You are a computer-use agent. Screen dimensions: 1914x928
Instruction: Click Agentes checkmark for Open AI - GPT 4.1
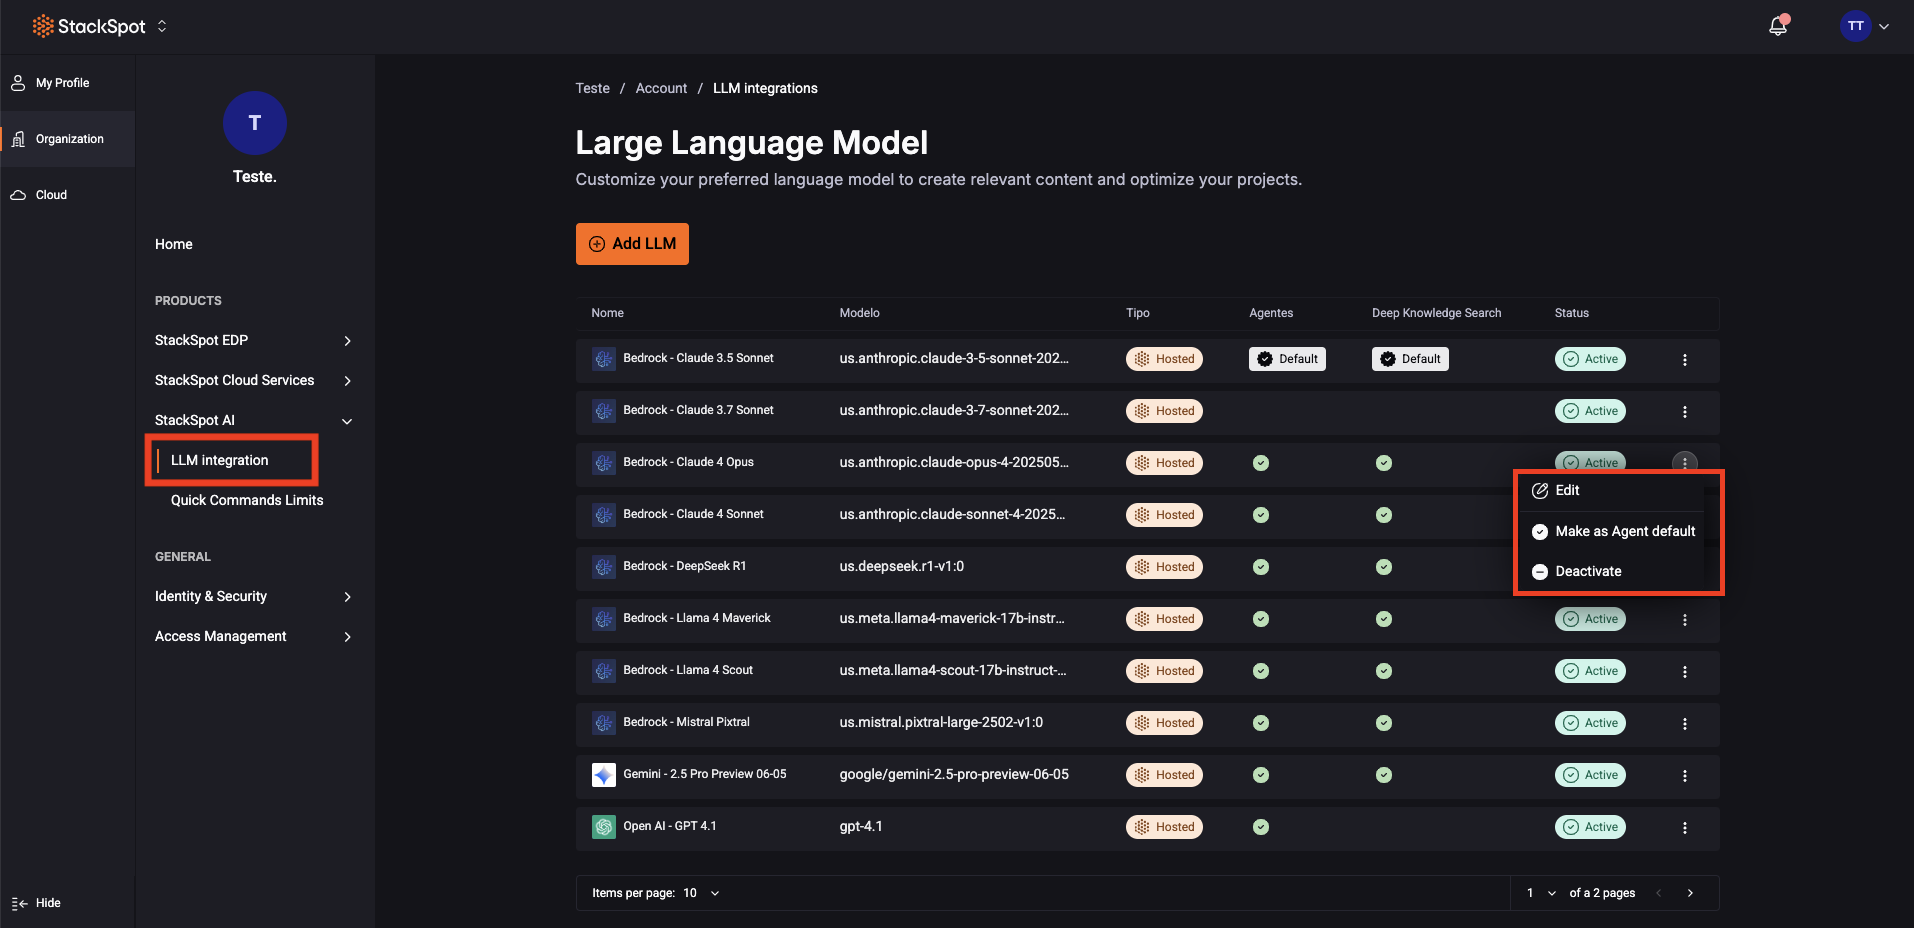tap(1261, 827)
